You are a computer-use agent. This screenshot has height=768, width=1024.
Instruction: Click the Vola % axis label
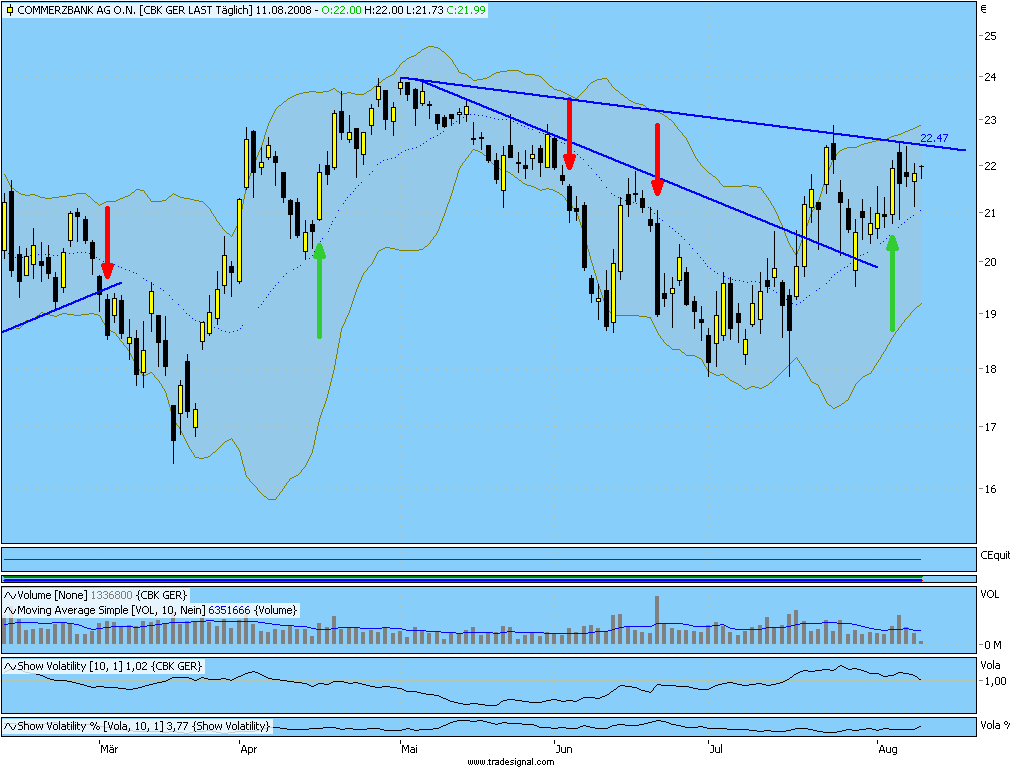(995, 725)
